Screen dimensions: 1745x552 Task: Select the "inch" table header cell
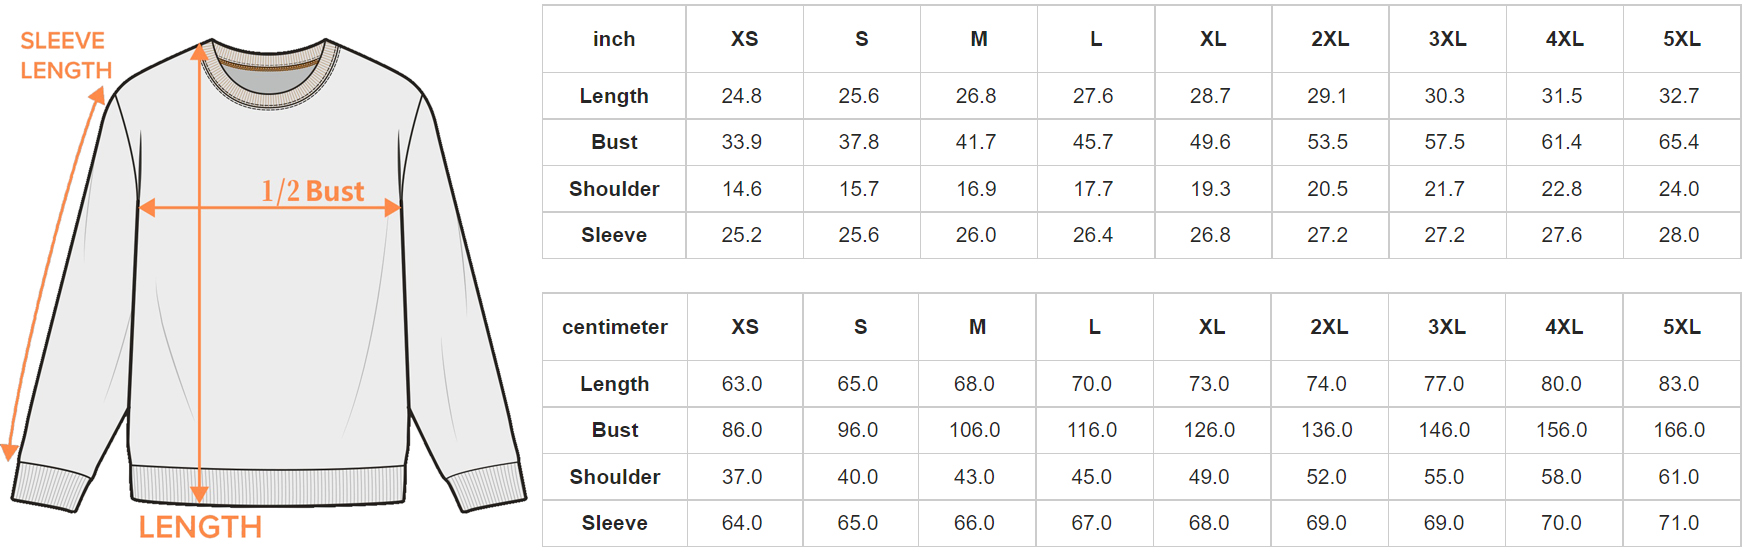click(x=614, y=39)
